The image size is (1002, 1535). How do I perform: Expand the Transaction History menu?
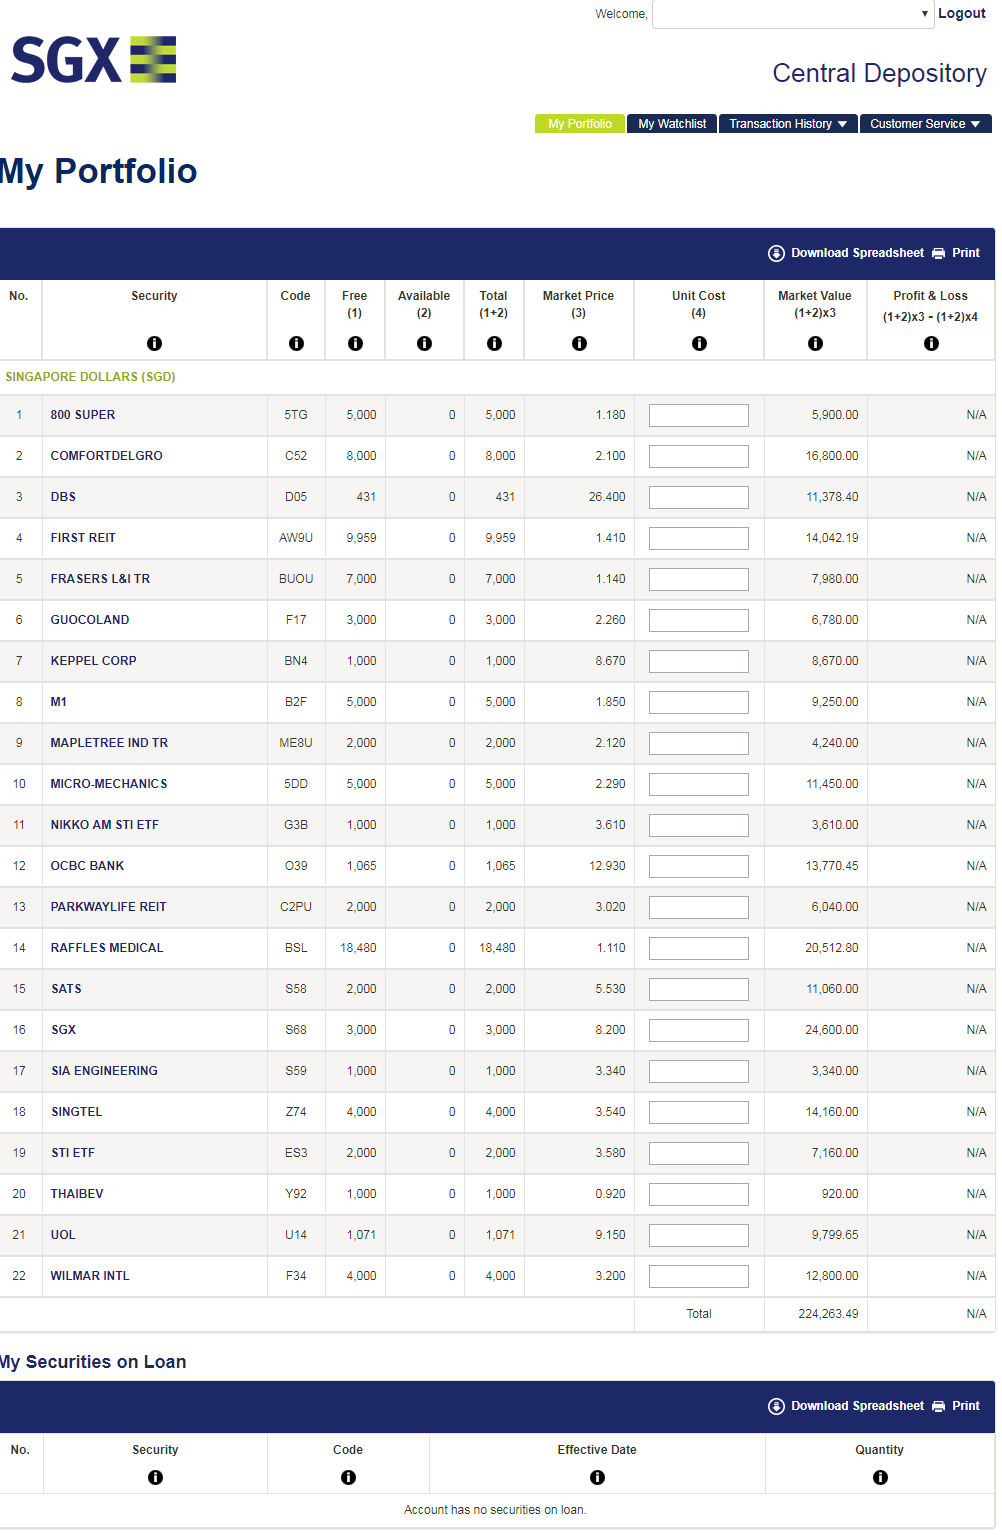pyautogui.click(x=788, y=124)
